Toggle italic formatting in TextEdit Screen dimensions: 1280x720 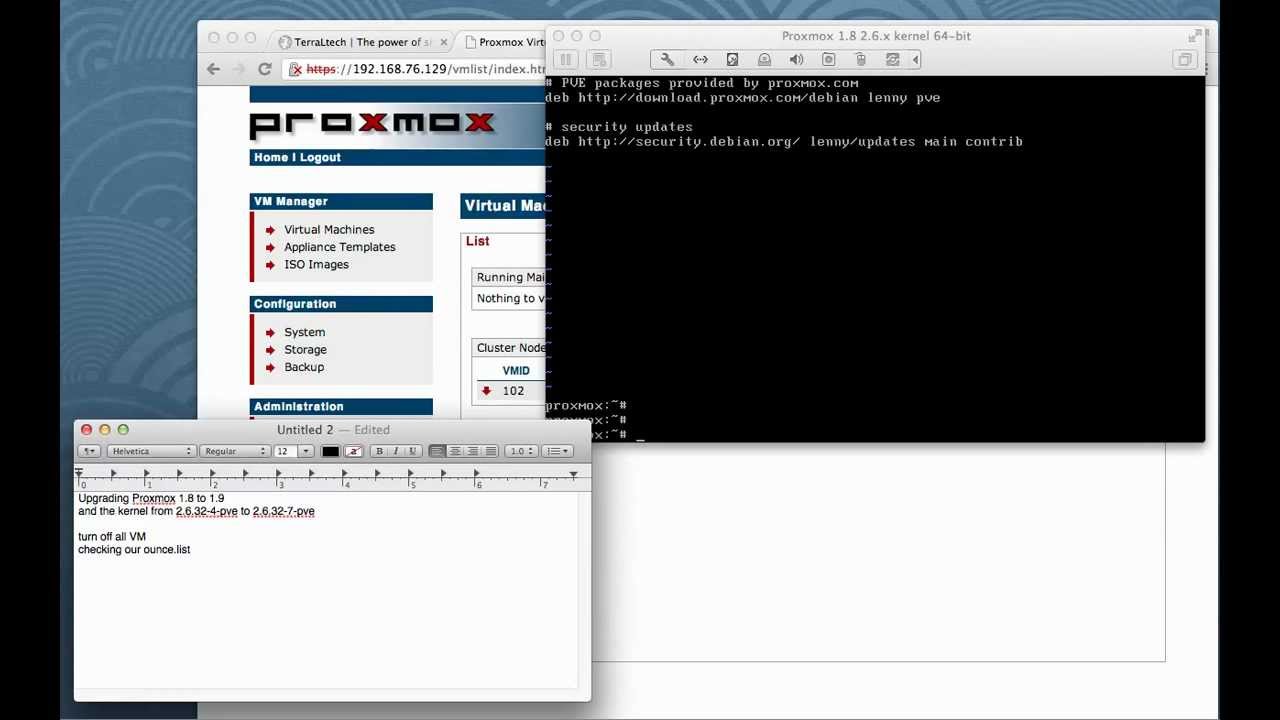396,451
